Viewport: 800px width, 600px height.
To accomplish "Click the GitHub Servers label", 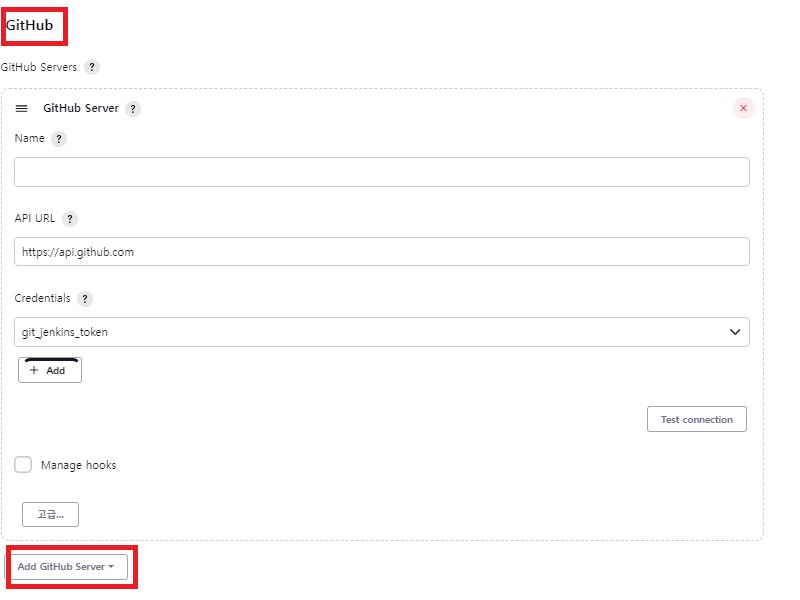I will tap(39, 67).
